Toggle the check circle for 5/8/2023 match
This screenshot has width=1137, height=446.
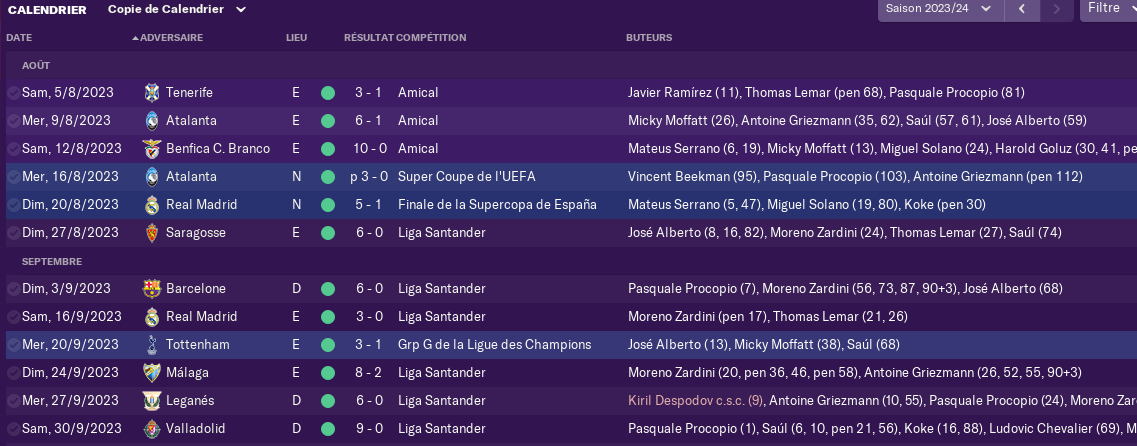pyautogui.click(x=13, y=93)
